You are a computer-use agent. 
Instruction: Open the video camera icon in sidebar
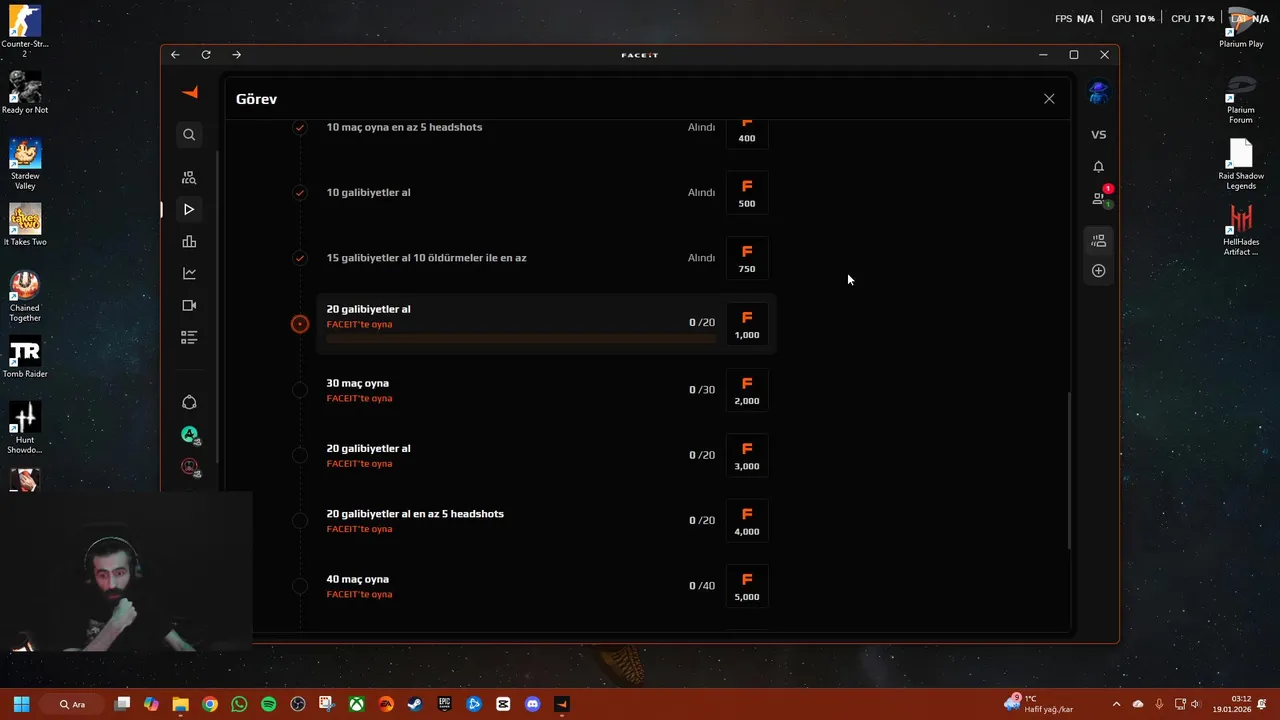click(x=189, y=305)
